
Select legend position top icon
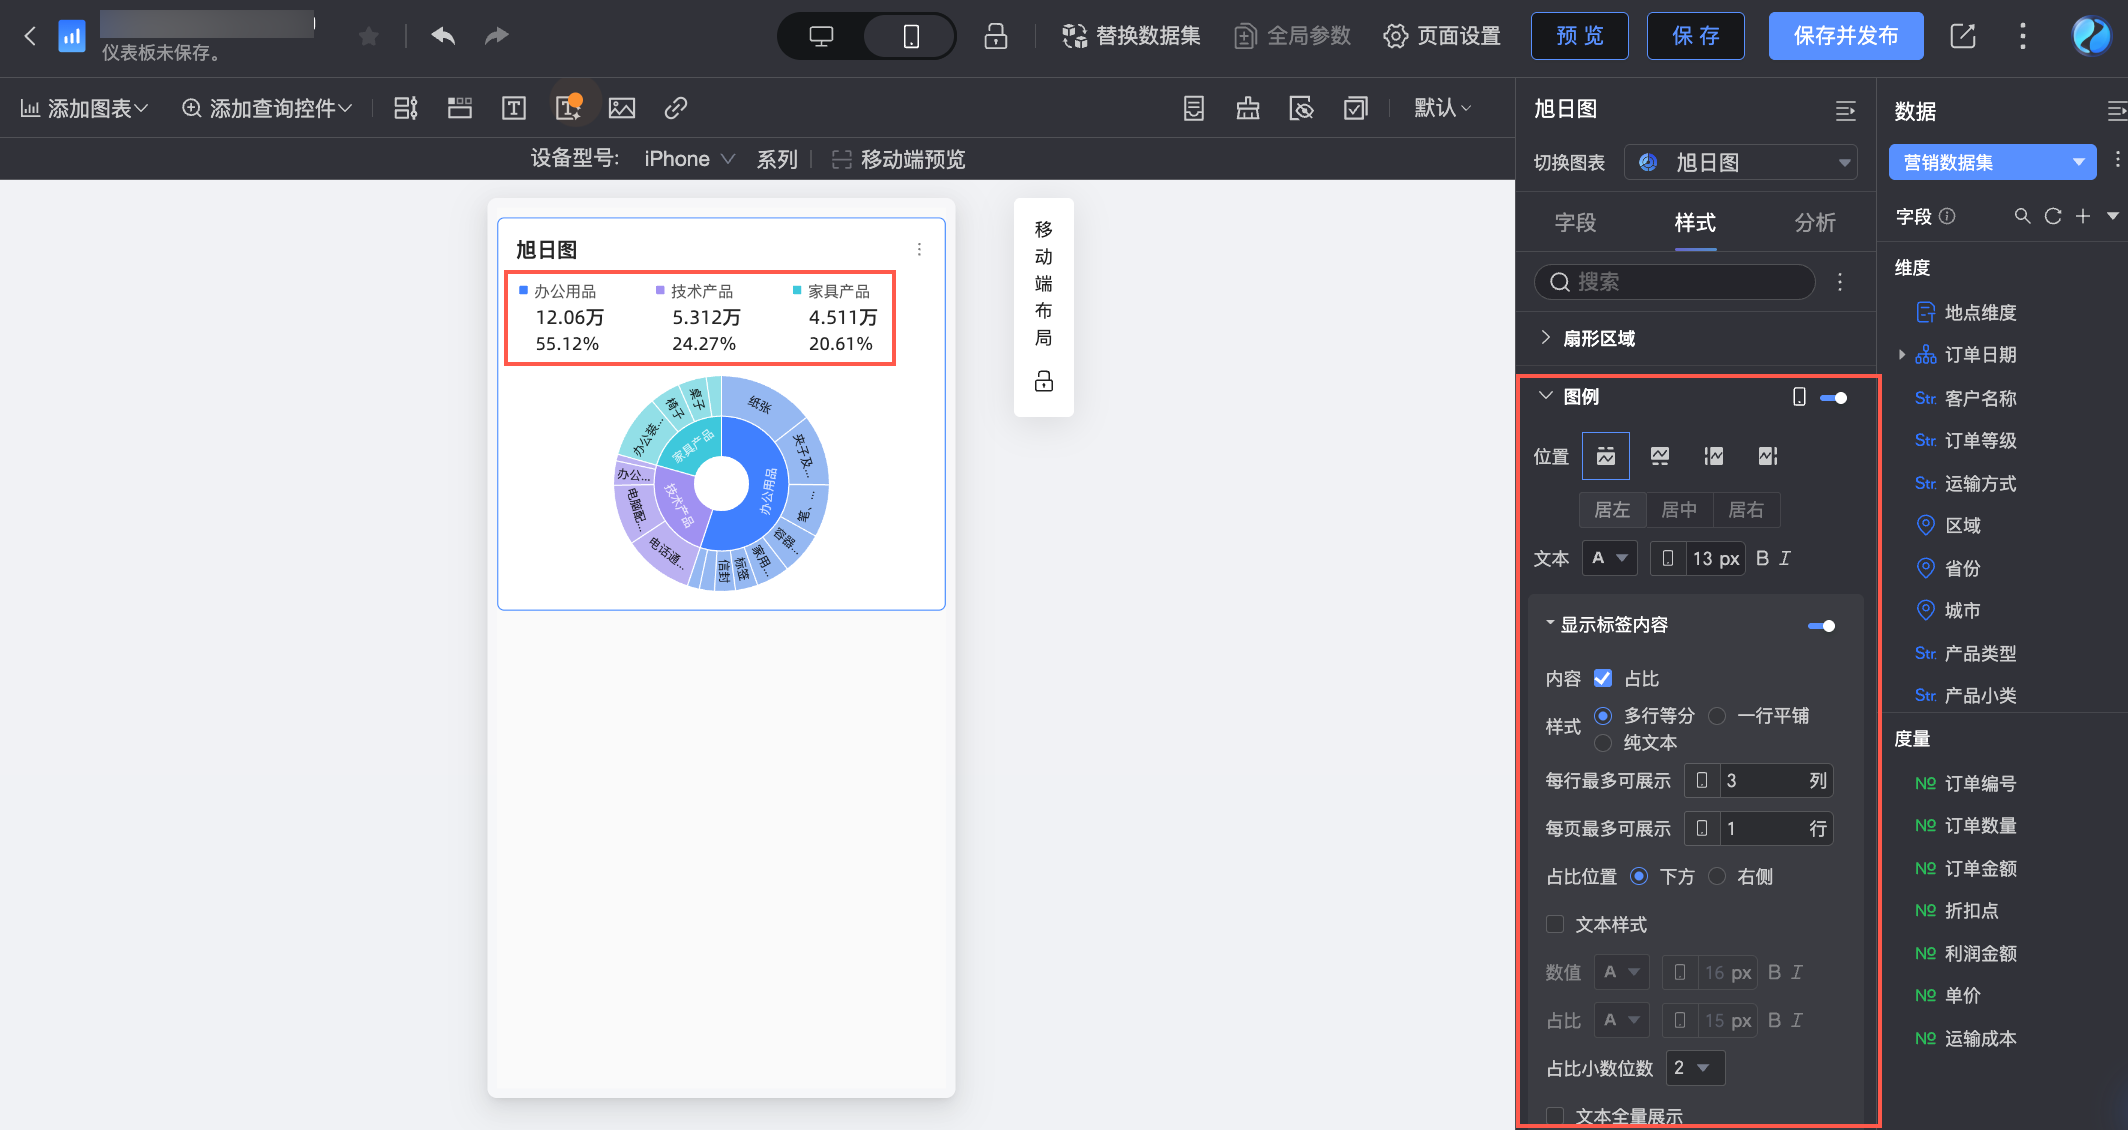tap(1605, 456)
